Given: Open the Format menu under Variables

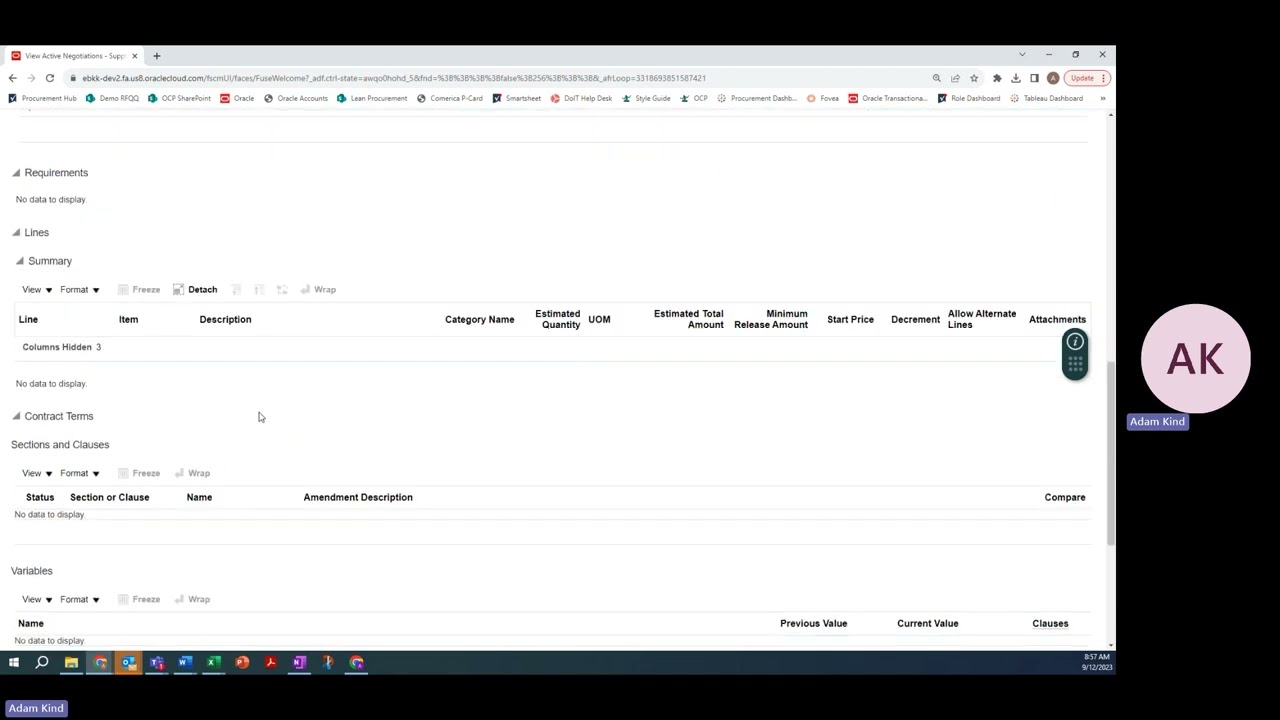Looking at the screenshot, I should pyautogui.click(x=79, y=599).
